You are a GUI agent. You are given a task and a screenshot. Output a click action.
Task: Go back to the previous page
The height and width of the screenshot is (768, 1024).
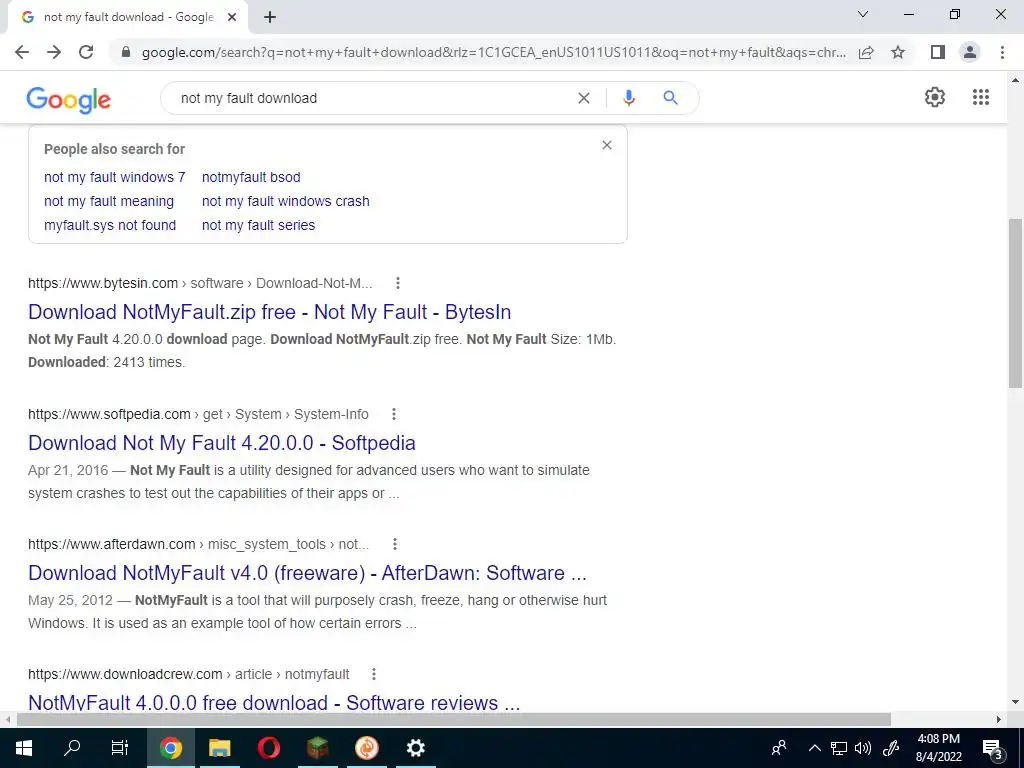(22, 52)
